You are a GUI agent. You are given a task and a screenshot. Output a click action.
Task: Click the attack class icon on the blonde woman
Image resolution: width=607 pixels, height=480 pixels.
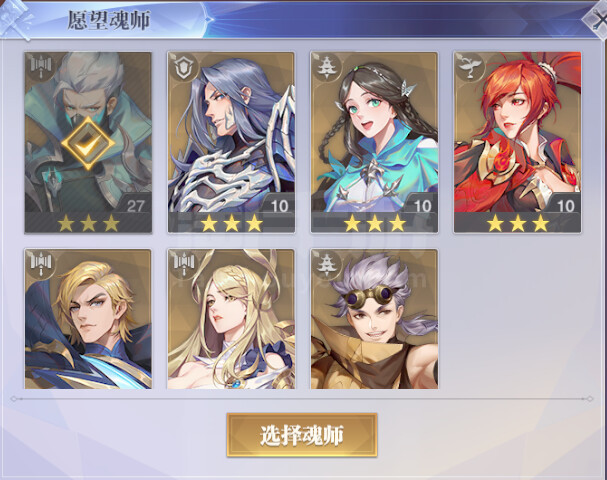[x=183, y=264]
